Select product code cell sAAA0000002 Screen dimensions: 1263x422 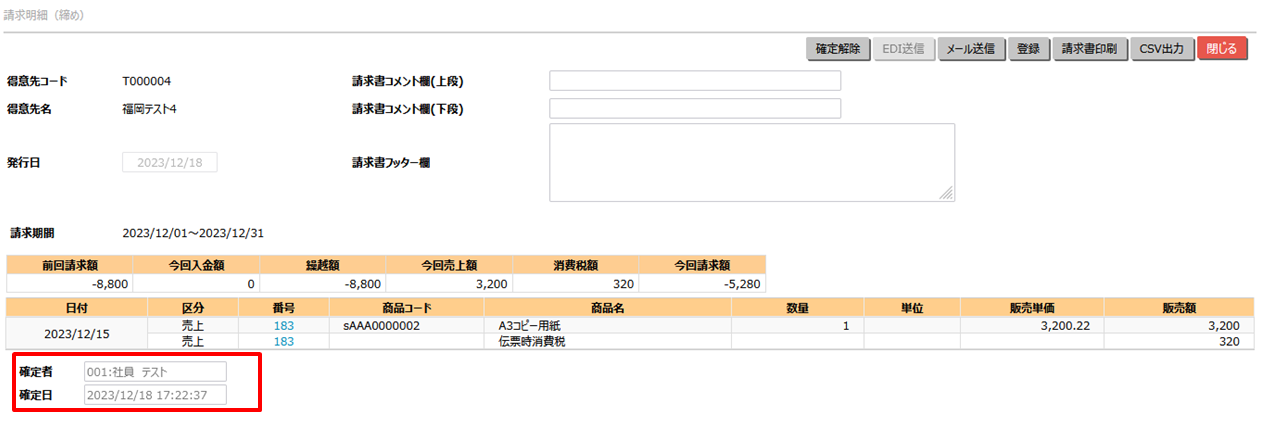pos(381,326)
